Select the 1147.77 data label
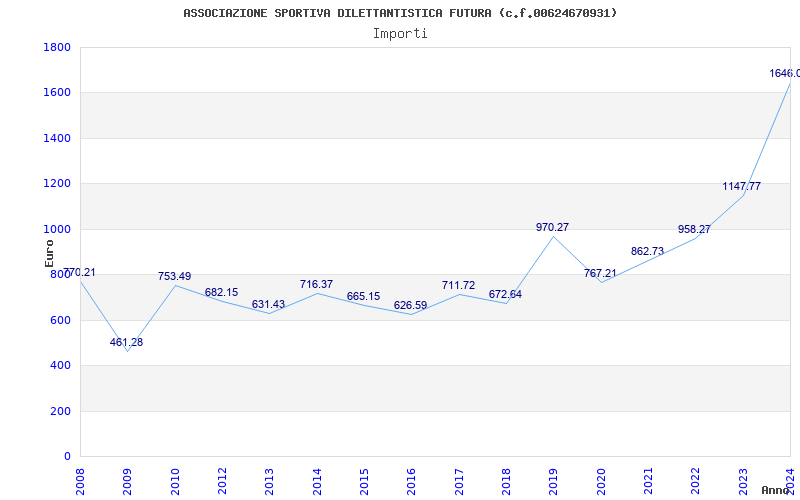The height and width of the screenshot is (500, 800). tap(741, 186)
